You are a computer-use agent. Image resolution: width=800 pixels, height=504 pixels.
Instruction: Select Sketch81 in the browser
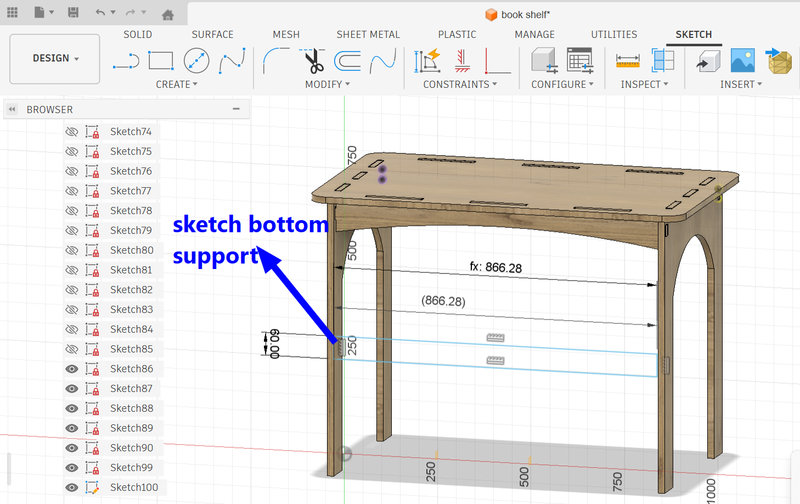click(131, 270)
